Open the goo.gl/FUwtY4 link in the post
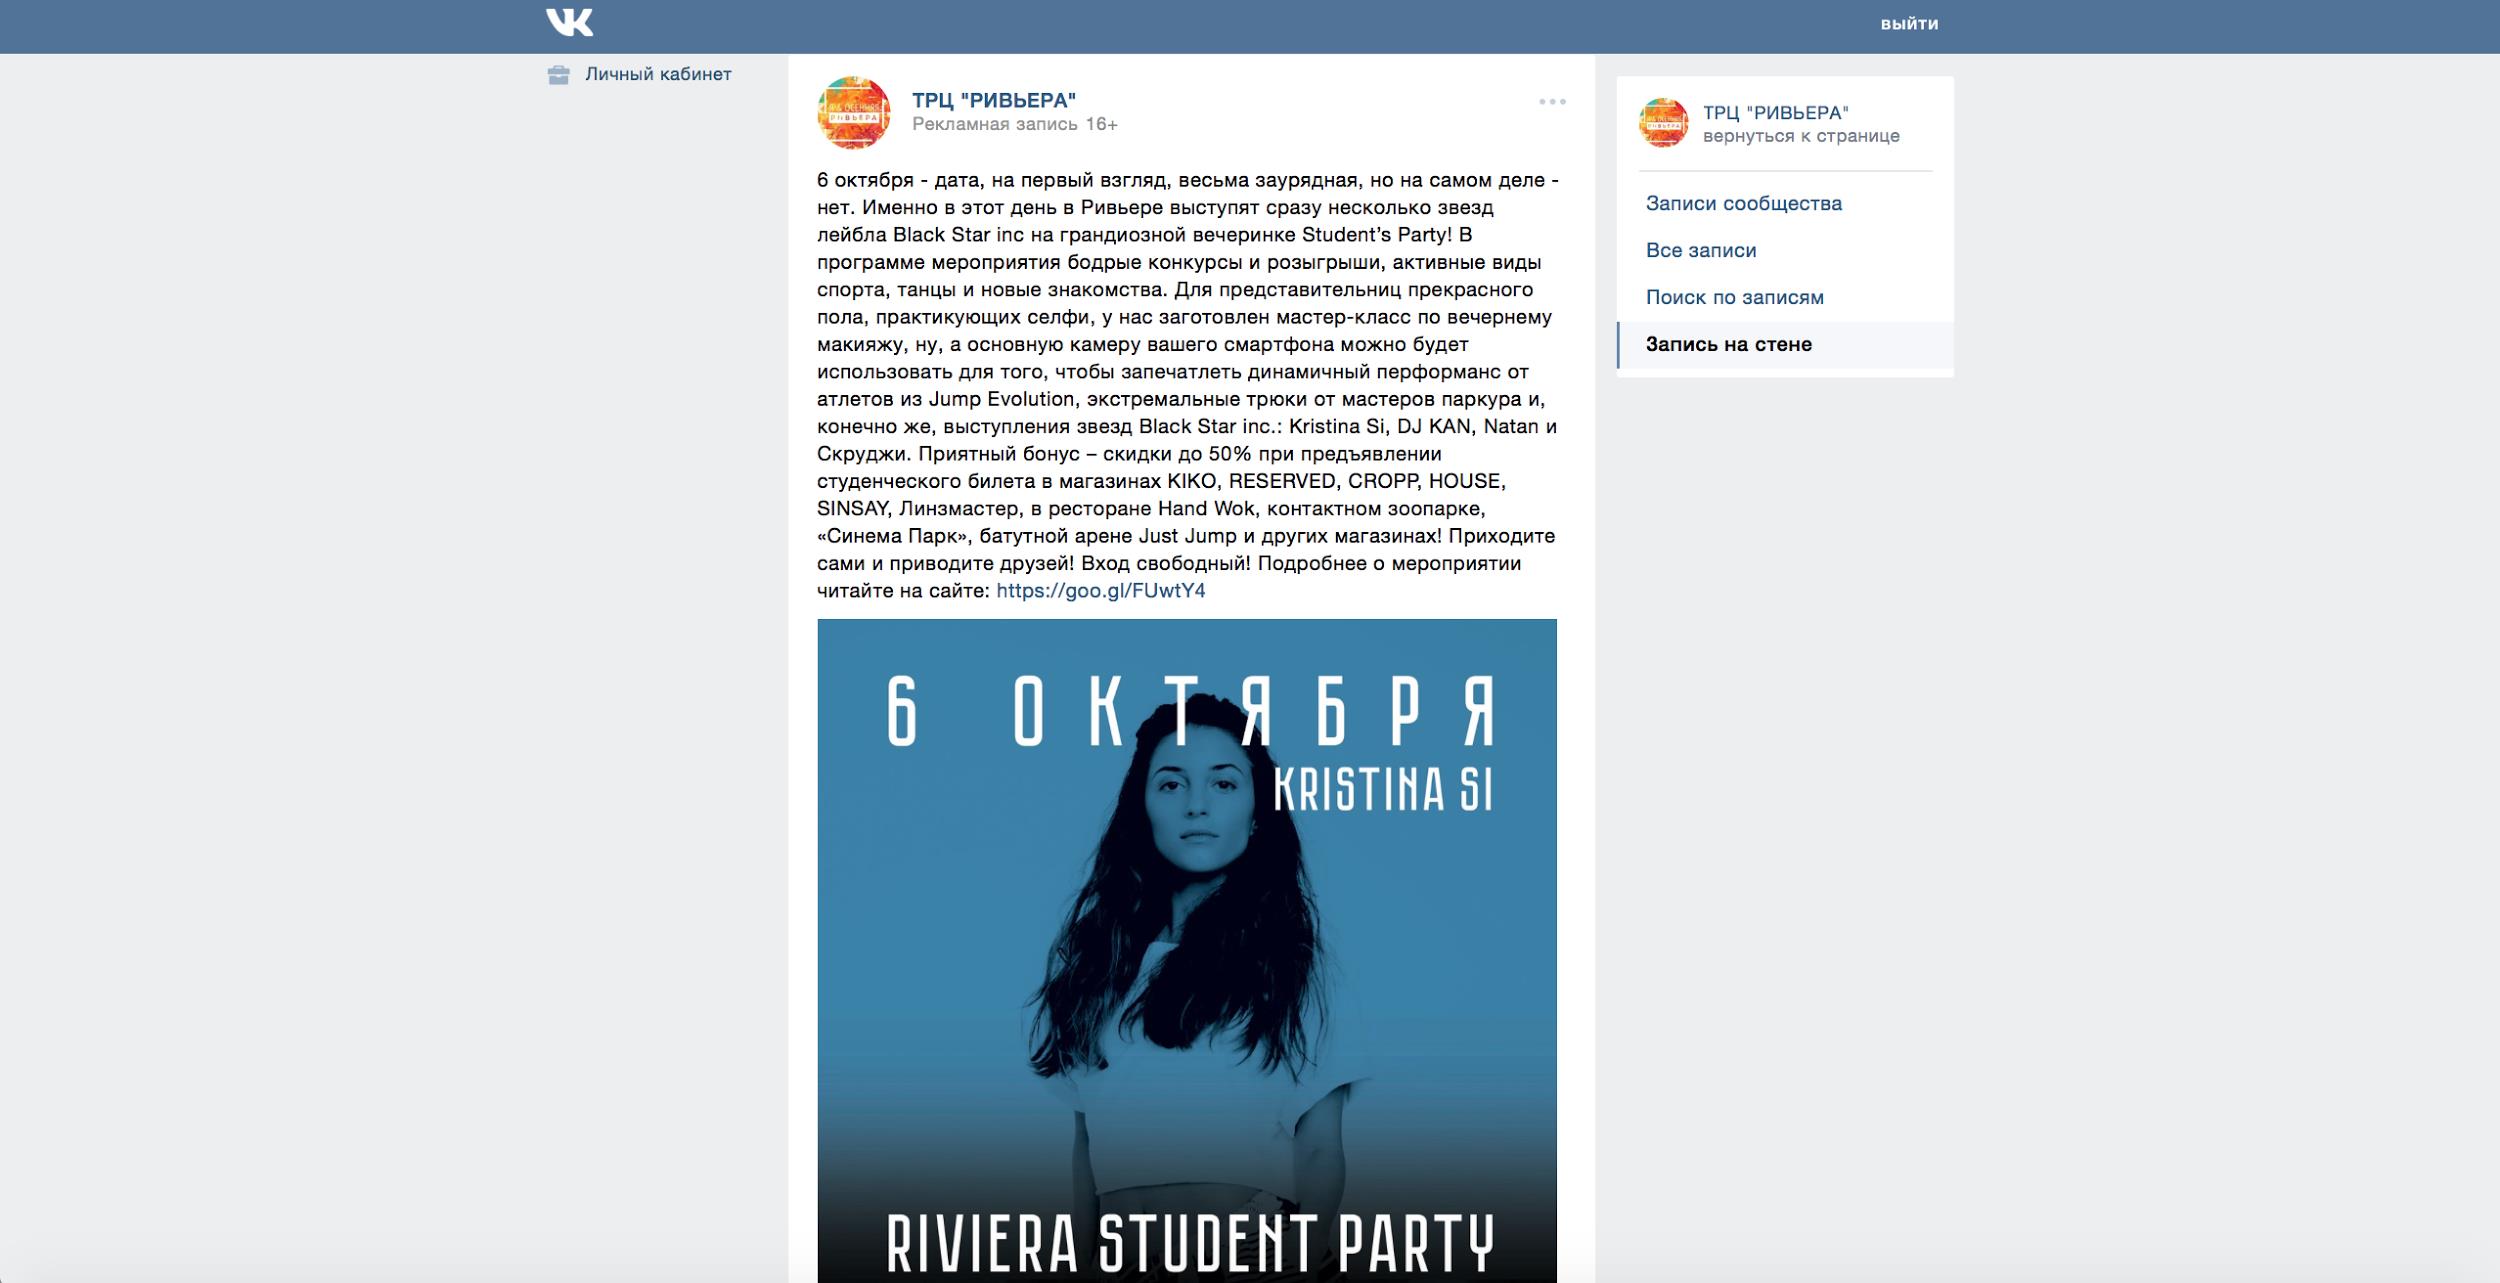Image resolution: width=2500 pixels, height=1283 pixels. pyautogui.click(x=1101, y=590)
